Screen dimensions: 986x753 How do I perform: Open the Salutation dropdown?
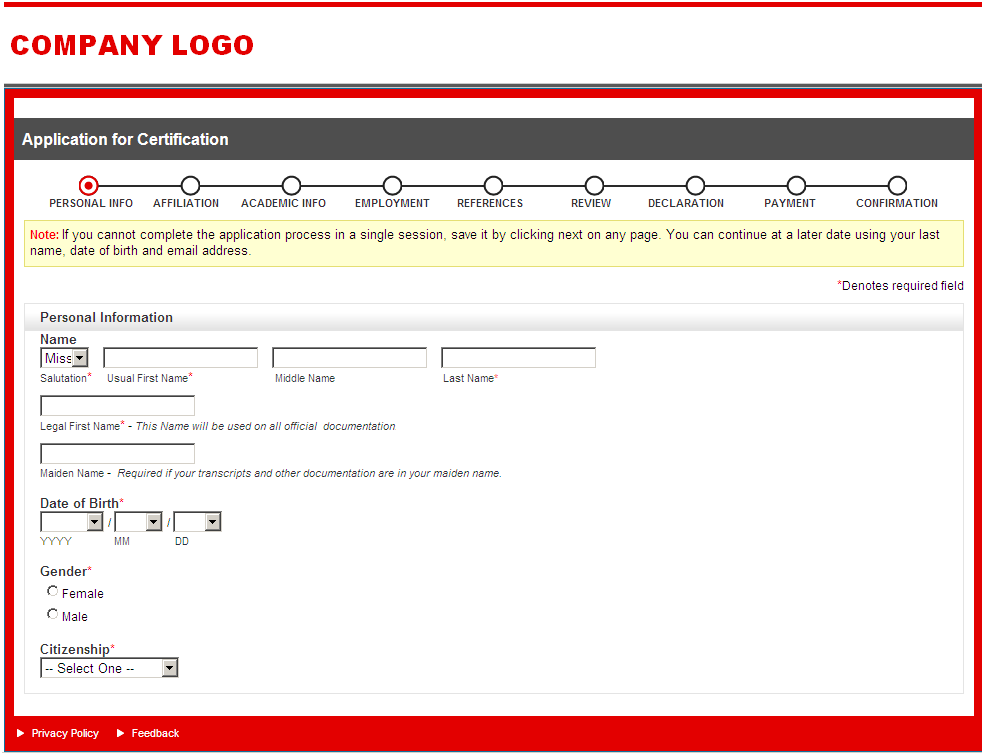click(x=64, y=358)
